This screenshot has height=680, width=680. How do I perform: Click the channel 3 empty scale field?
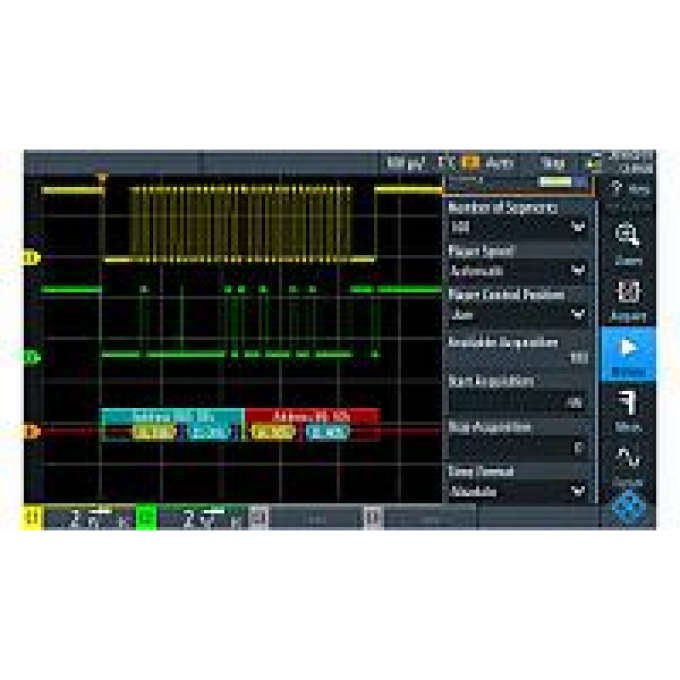point(316,519)
